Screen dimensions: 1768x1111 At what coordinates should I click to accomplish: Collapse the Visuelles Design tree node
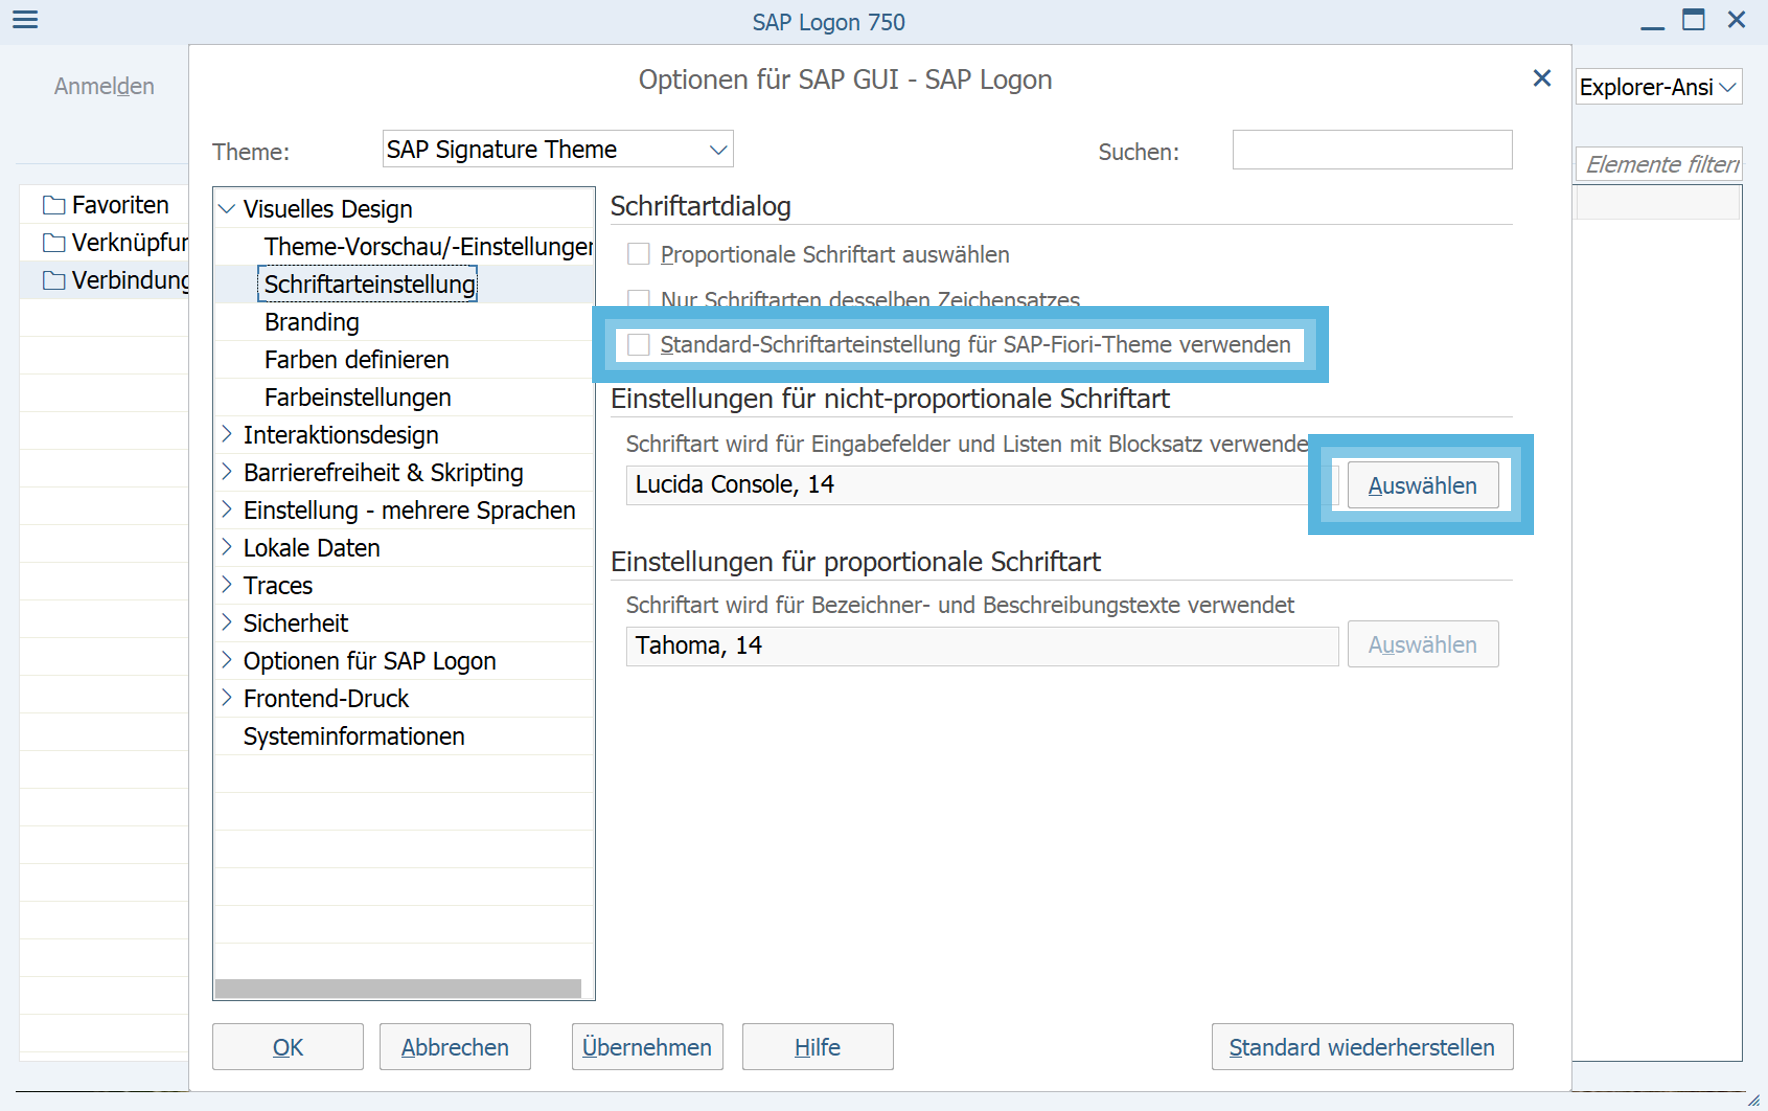coord(227,209)
